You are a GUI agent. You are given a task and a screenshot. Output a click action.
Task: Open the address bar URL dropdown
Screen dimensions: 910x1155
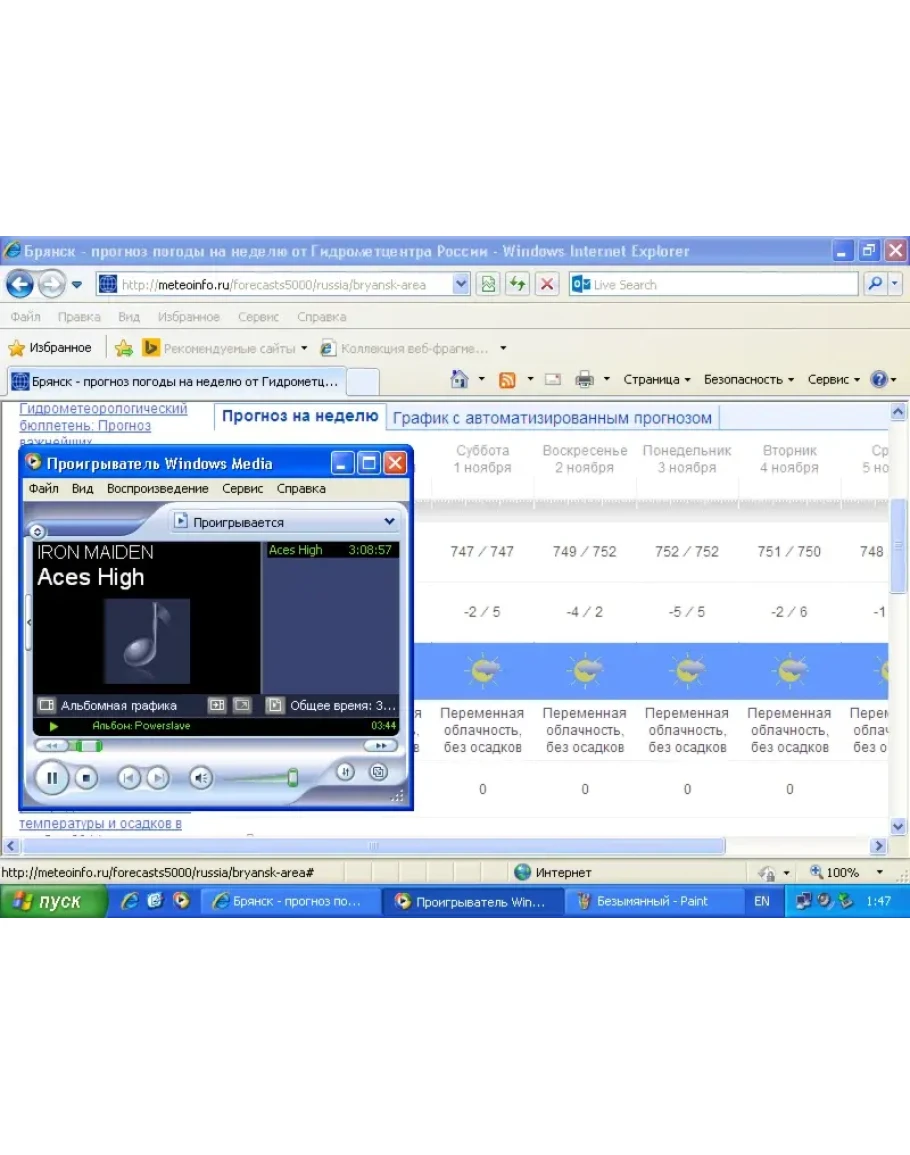(x=461, y=284)
